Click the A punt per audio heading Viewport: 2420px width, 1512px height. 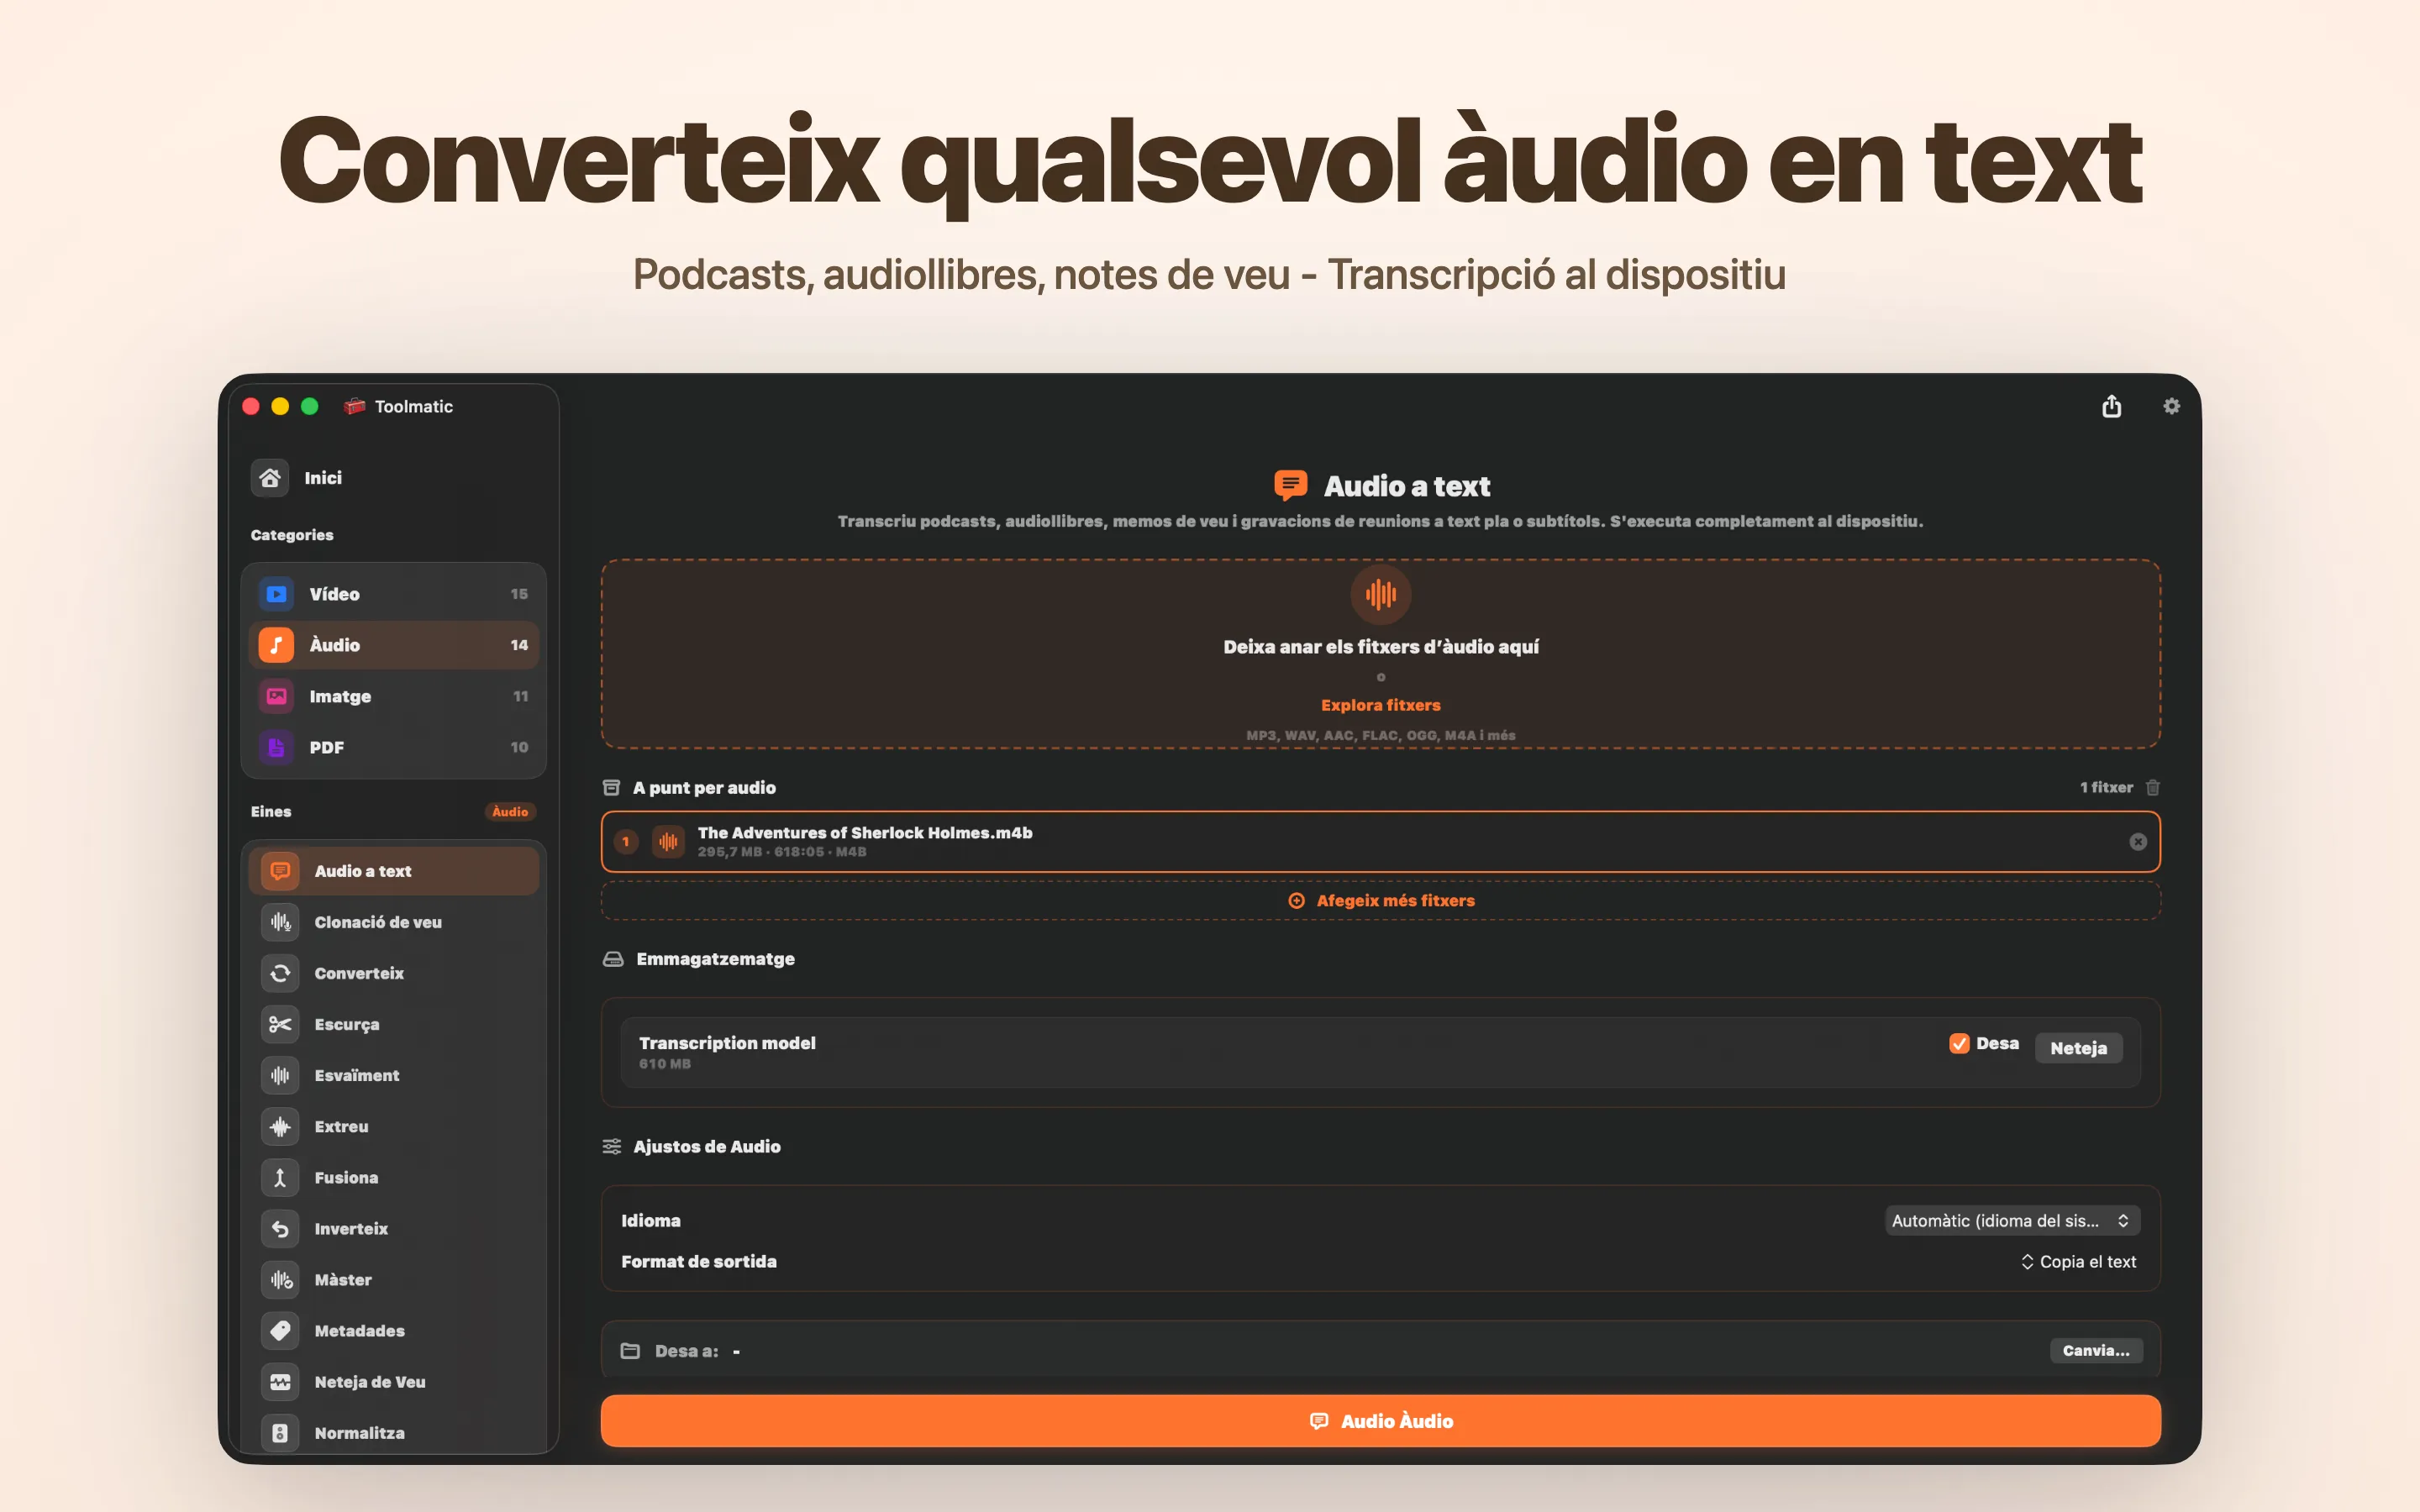tap(704, 788)
